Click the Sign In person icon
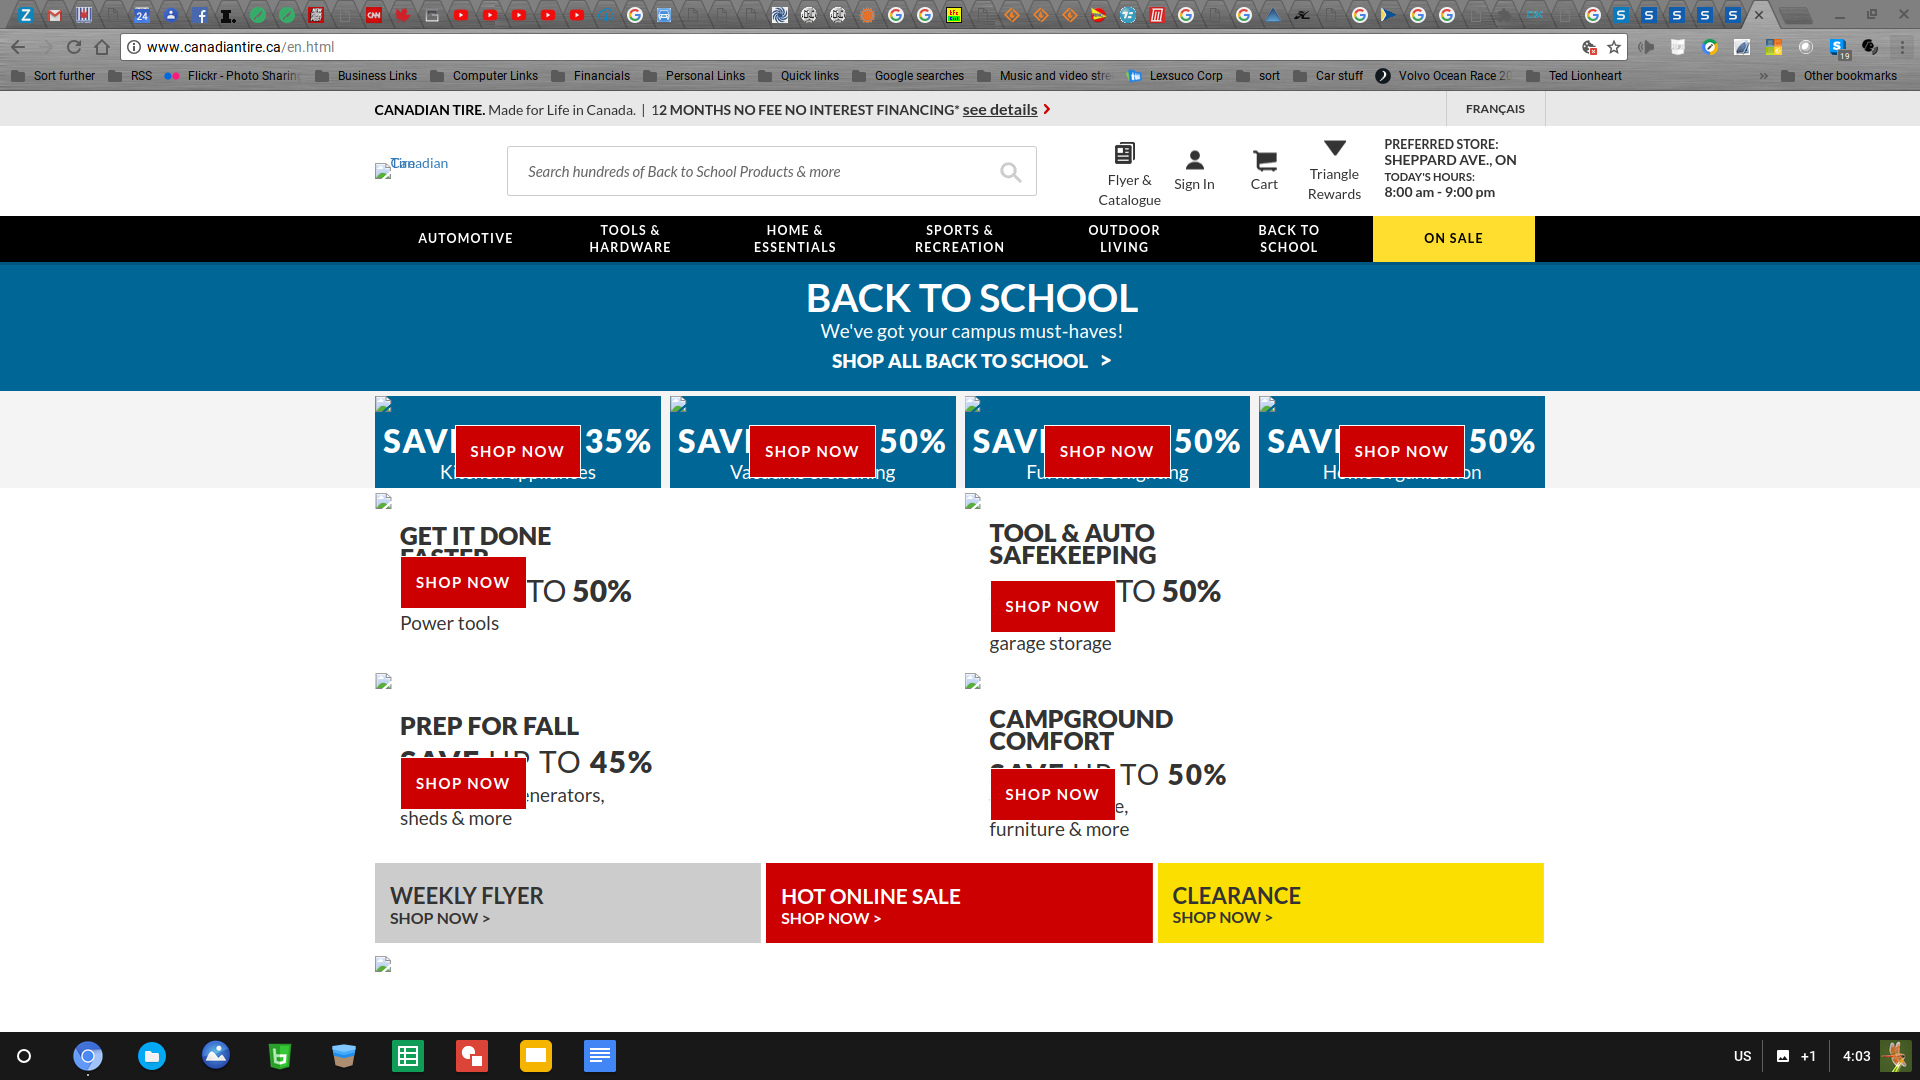This screenshot has width=1920, height=1080. [1194, 159]
